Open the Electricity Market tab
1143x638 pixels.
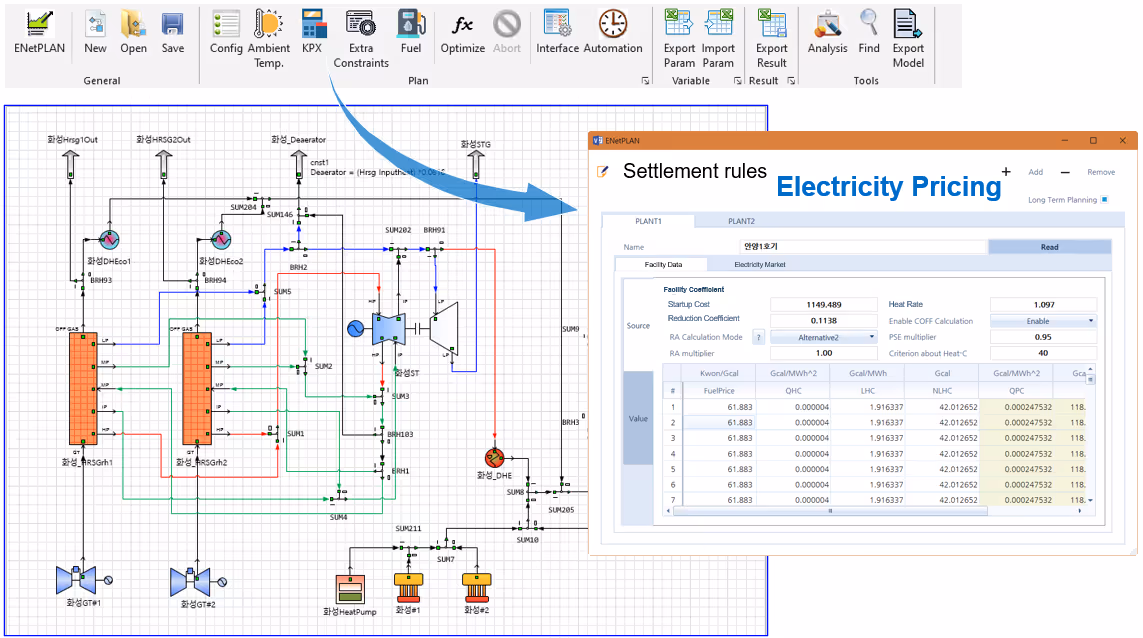pos(760,265)
